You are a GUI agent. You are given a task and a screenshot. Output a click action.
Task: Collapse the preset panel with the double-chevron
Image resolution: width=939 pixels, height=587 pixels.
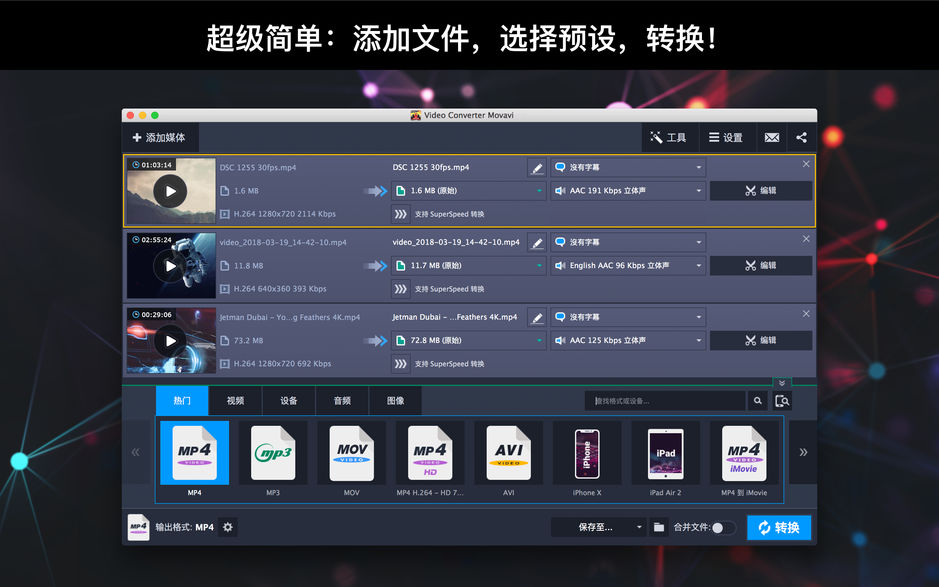(781, 382)
